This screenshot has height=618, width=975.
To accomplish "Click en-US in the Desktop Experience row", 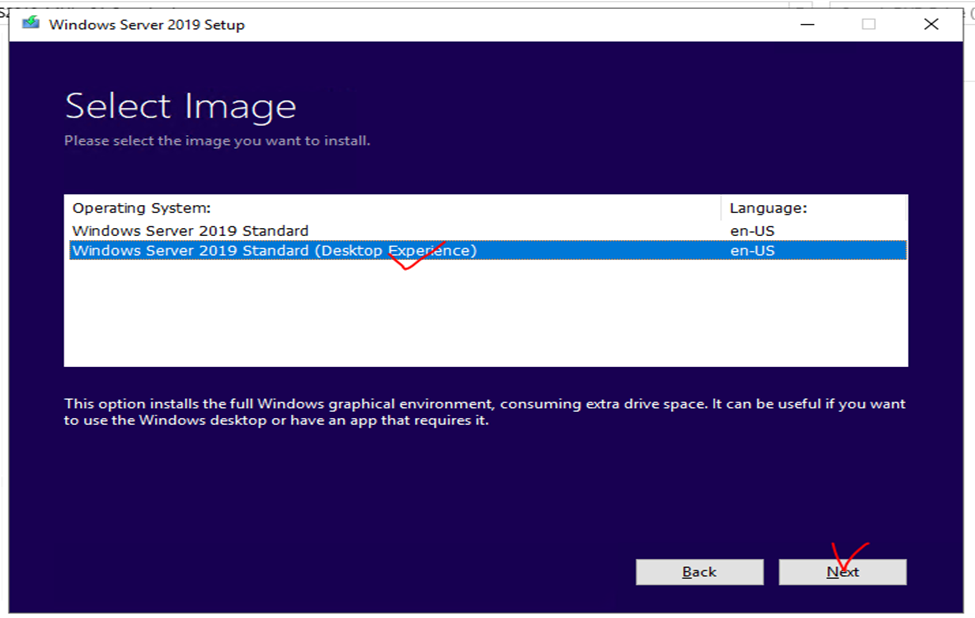I will coord(752,251).
